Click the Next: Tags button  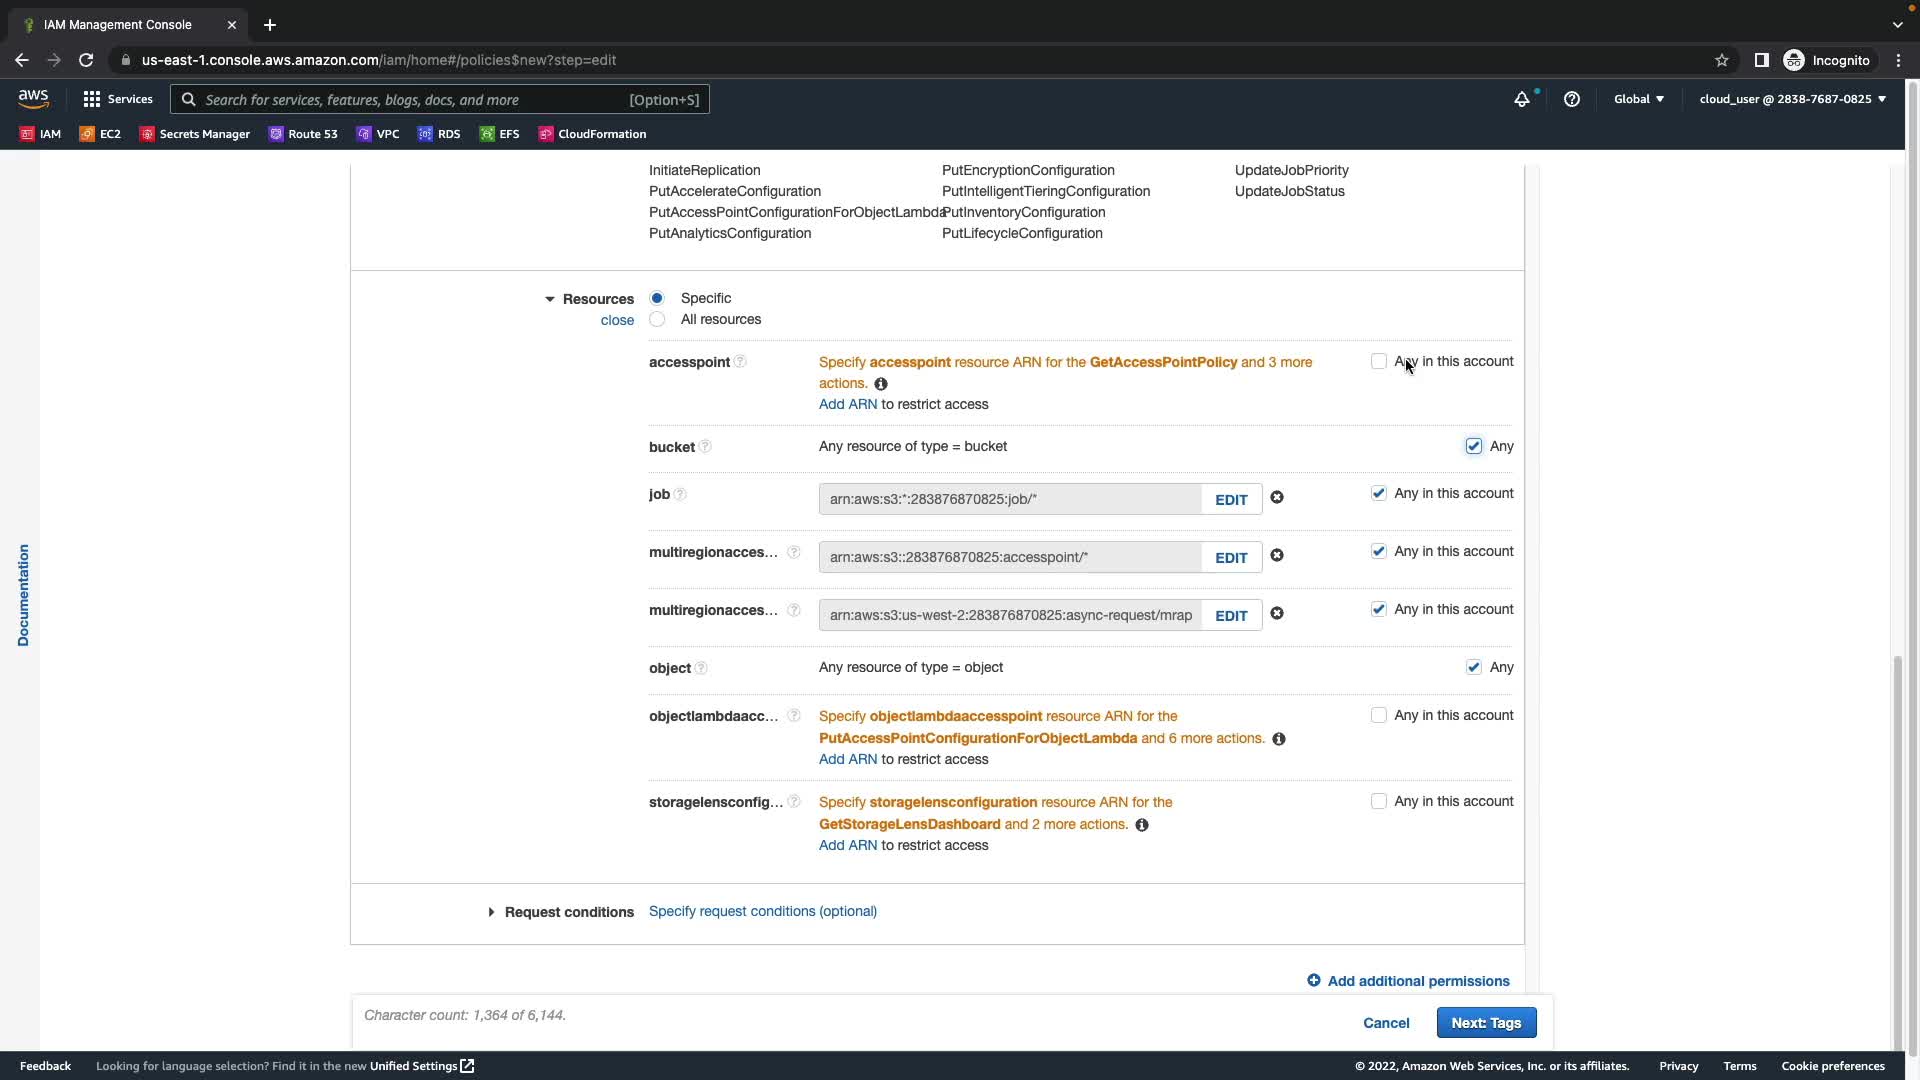coord(1485,1023)
